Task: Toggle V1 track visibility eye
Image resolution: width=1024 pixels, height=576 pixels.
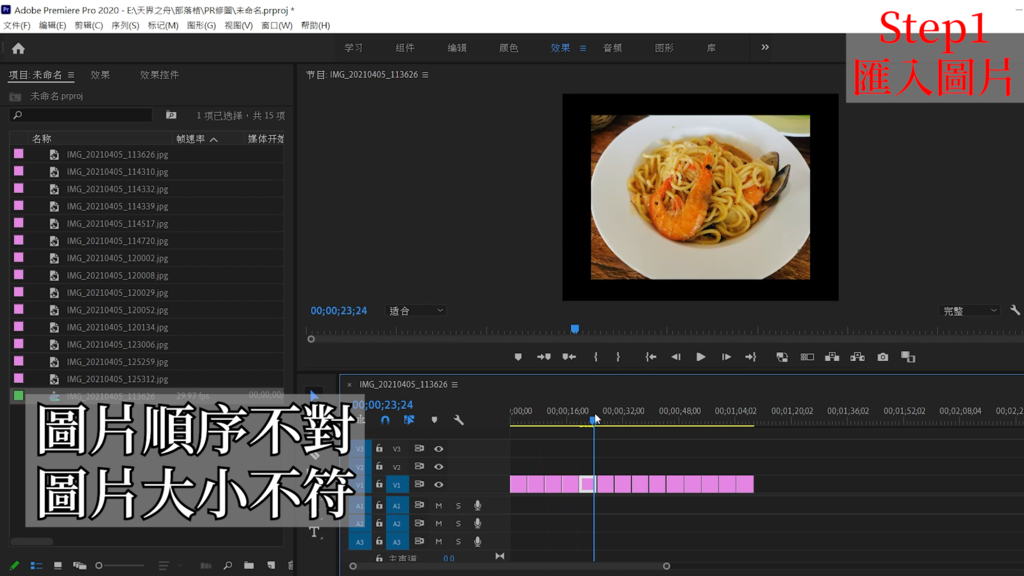Action: pyautogui.click(x=439, y=485)
